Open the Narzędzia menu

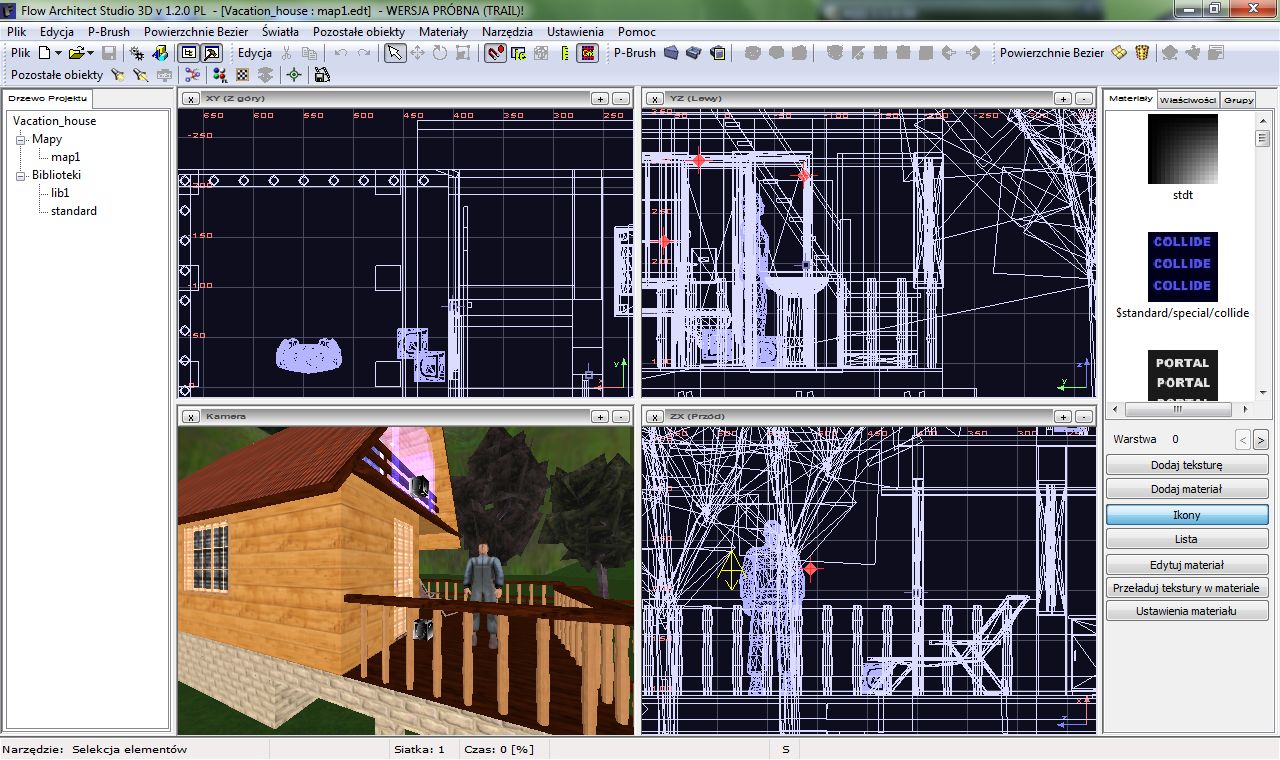coord(507,32)
